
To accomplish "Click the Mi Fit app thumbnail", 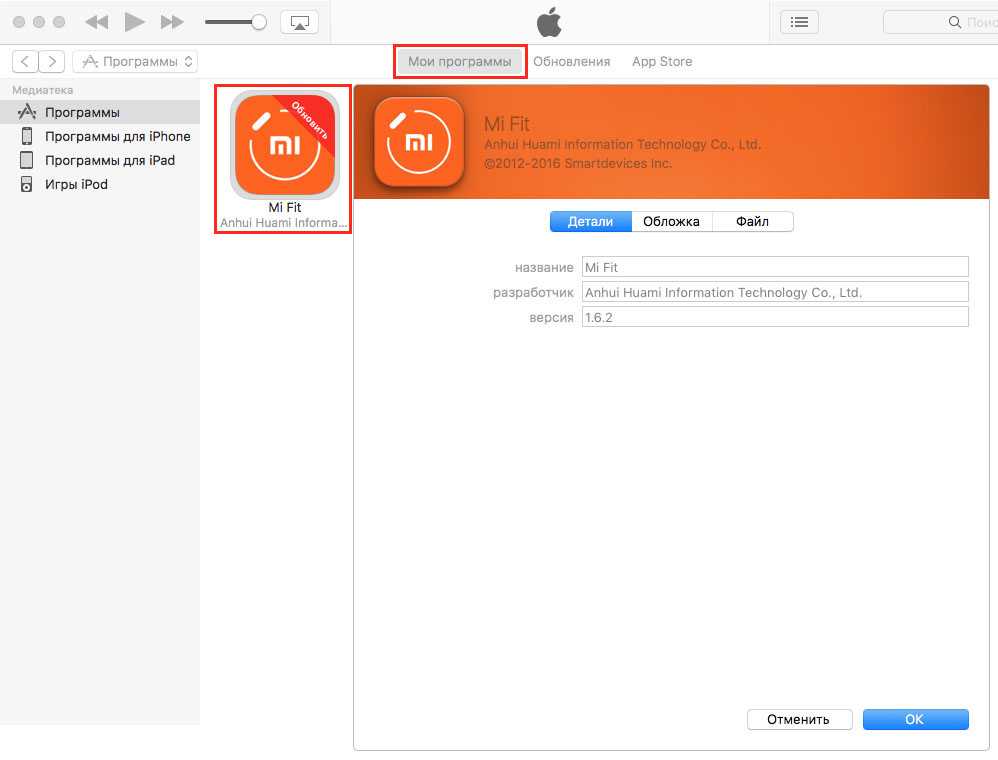I will [285, 145].
